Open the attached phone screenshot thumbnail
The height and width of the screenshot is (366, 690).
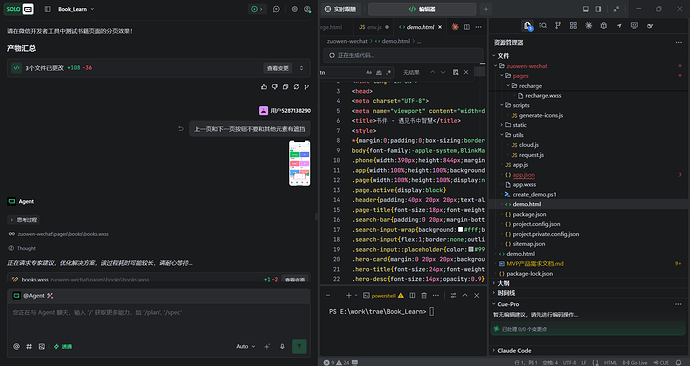[x=299, y=163]
